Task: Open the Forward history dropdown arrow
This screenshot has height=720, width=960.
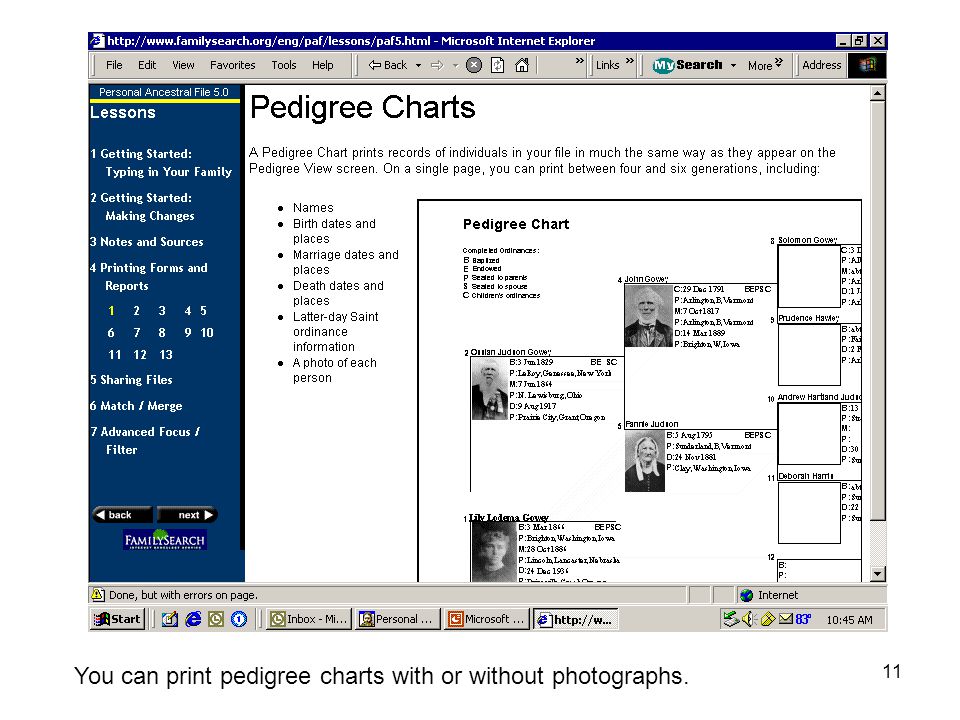Action: pos(455,65)
